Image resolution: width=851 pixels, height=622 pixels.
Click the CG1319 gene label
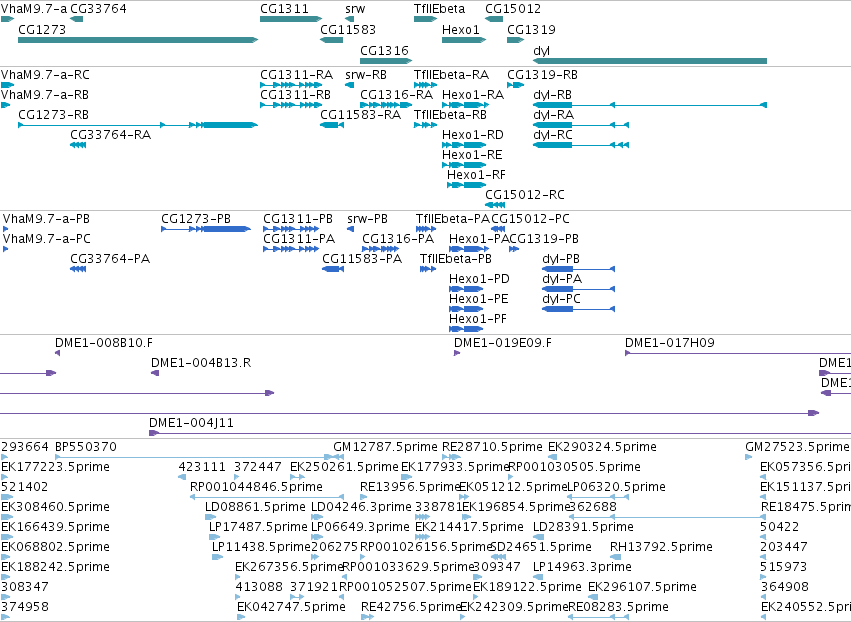tap(531, 30)
